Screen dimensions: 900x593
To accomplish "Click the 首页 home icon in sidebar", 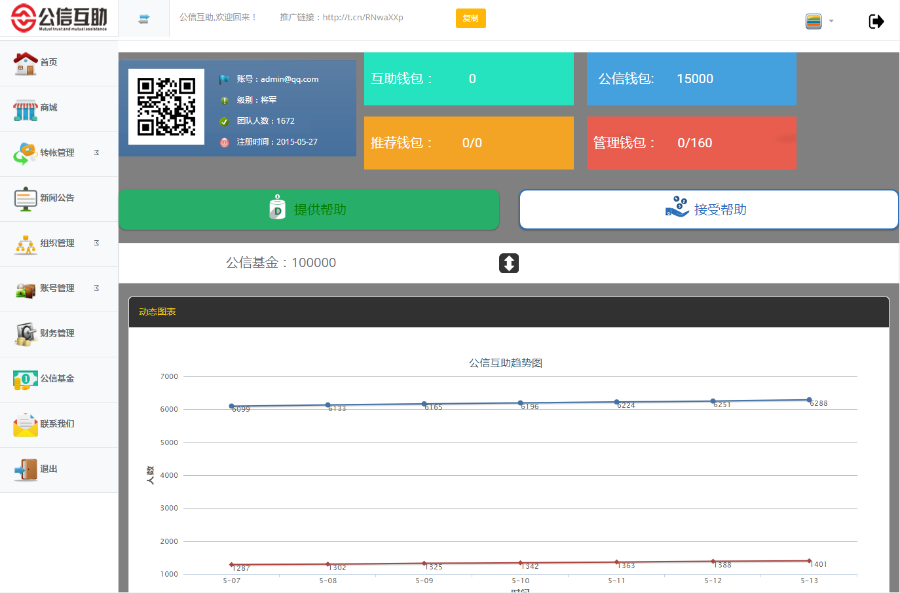I will 25,63.
